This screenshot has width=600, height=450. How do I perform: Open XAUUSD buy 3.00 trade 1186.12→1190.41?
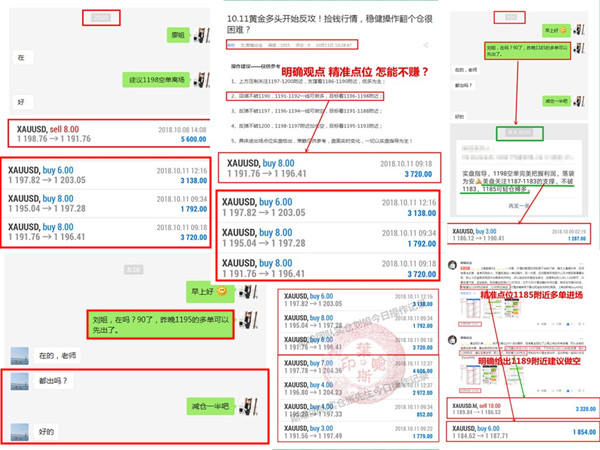pyautogui.click(x=519, y=235)
